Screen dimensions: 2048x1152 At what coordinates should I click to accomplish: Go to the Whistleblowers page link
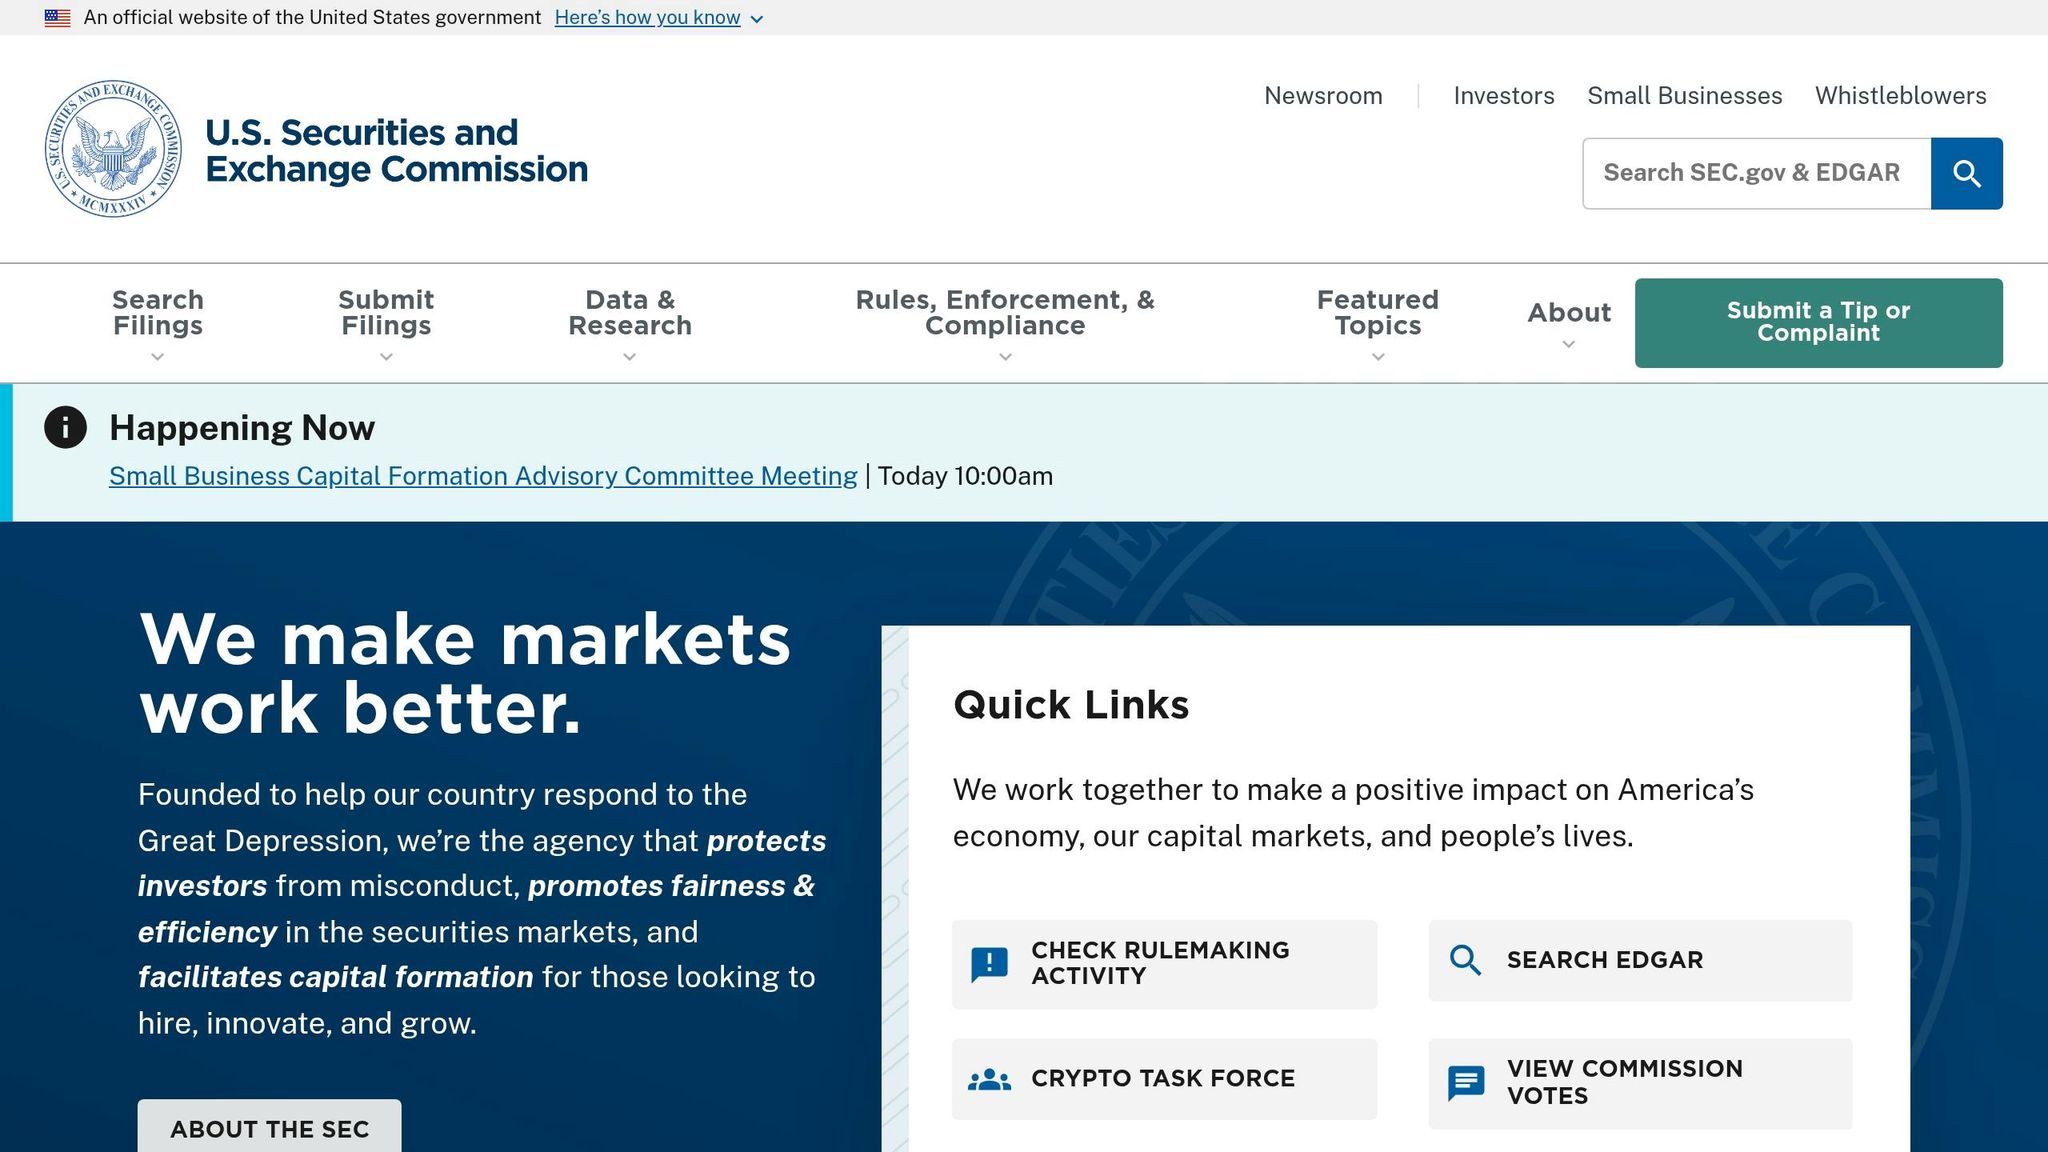tap(1900, 96)
